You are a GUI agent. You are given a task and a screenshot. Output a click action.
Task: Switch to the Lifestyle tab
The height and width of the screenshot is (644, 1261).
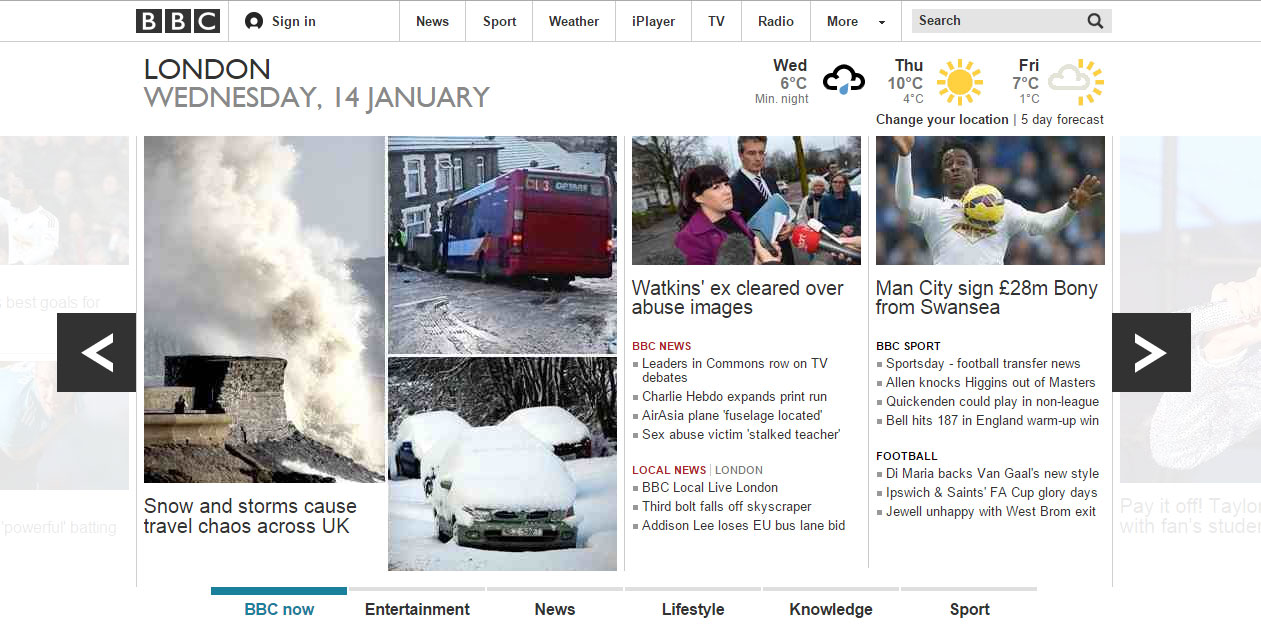tap(693, 609)
